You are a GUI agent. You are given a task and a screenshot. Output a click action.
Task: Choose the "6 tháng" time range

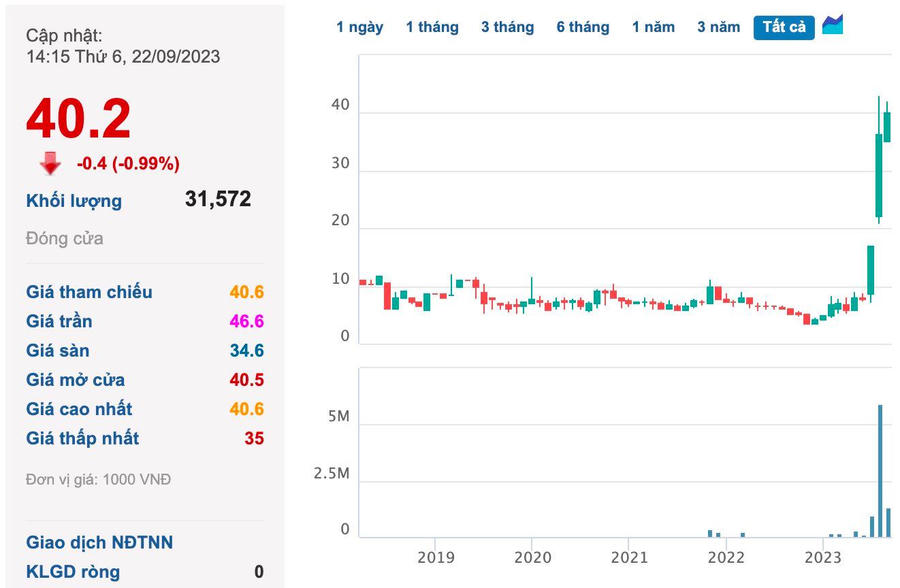pyautogui.click(x=582, y=27)
